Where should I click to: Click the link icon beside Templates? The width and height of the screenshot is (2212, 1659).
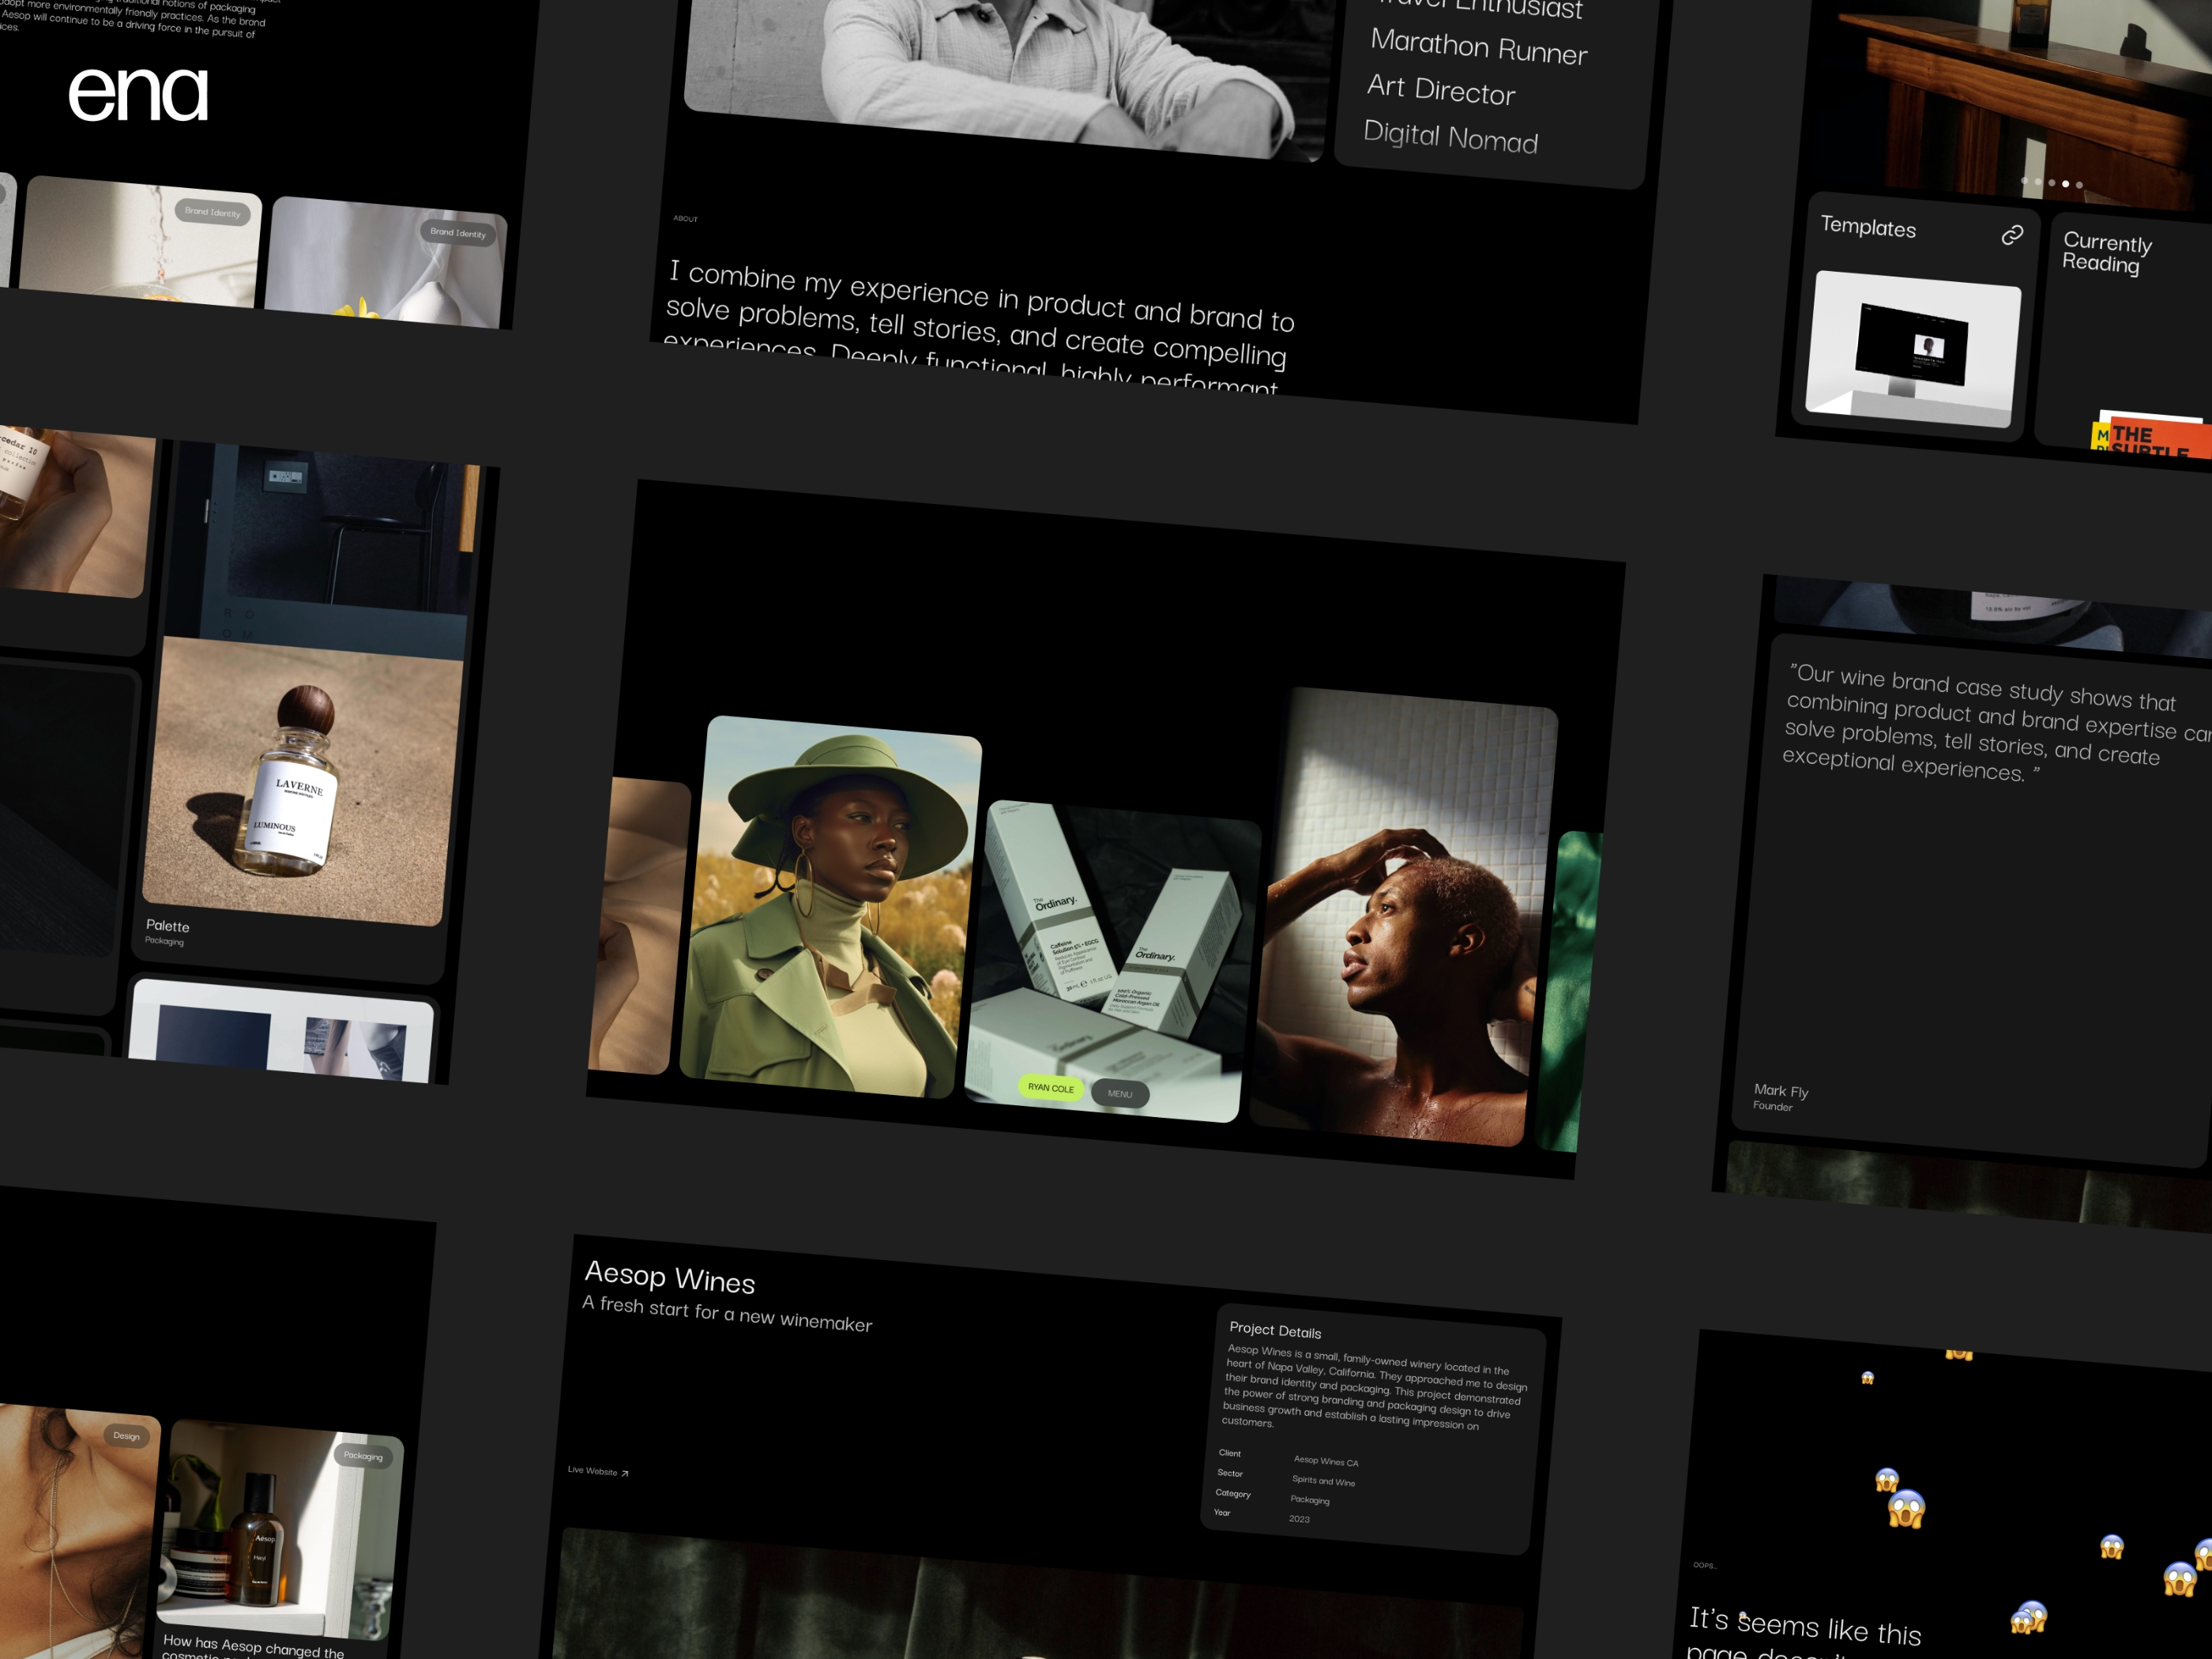(2012, 235)
